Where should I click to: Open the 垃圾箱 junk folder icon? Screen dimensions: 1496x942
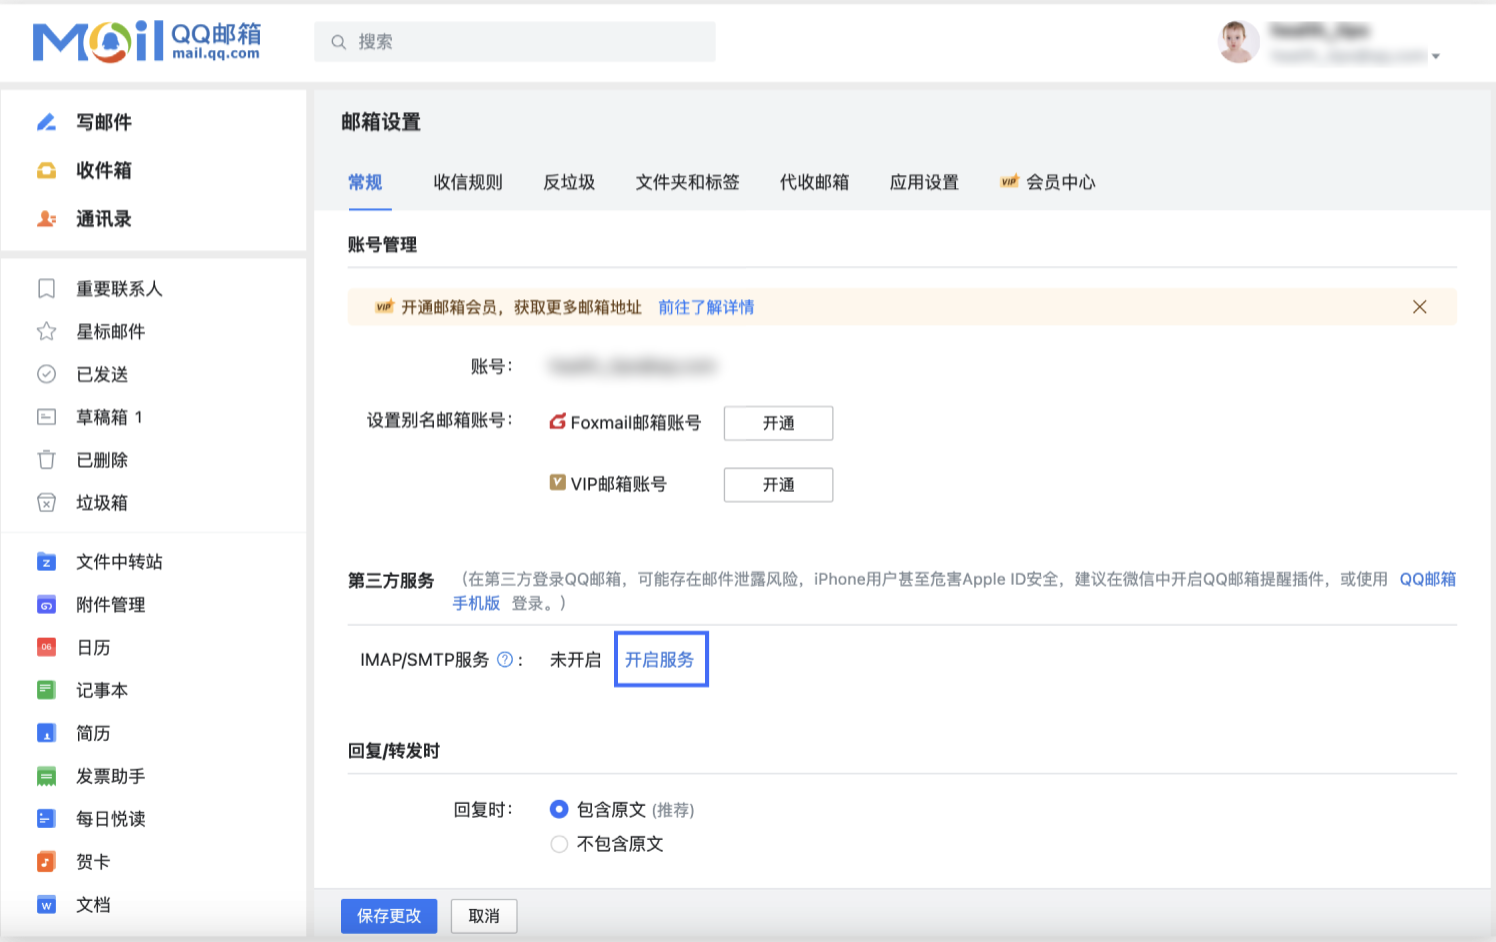click(46, 502)
